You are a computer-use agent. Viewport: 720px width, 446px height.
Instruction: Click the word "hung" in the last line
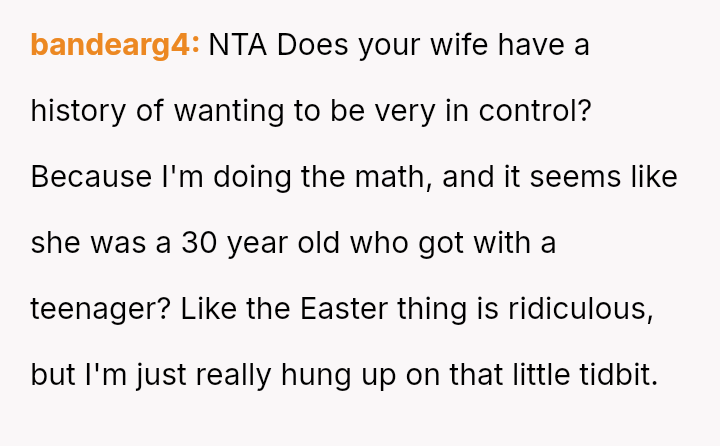[311, 375]
